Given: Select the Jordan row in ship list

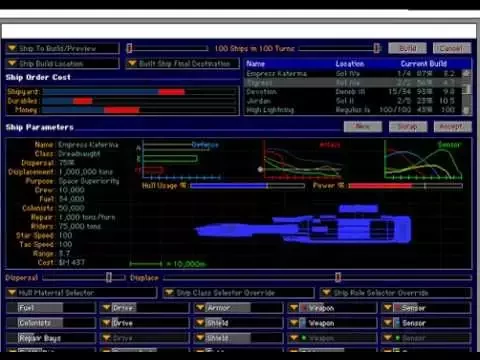Looking at the screenshot, I should tap(354, 101).
